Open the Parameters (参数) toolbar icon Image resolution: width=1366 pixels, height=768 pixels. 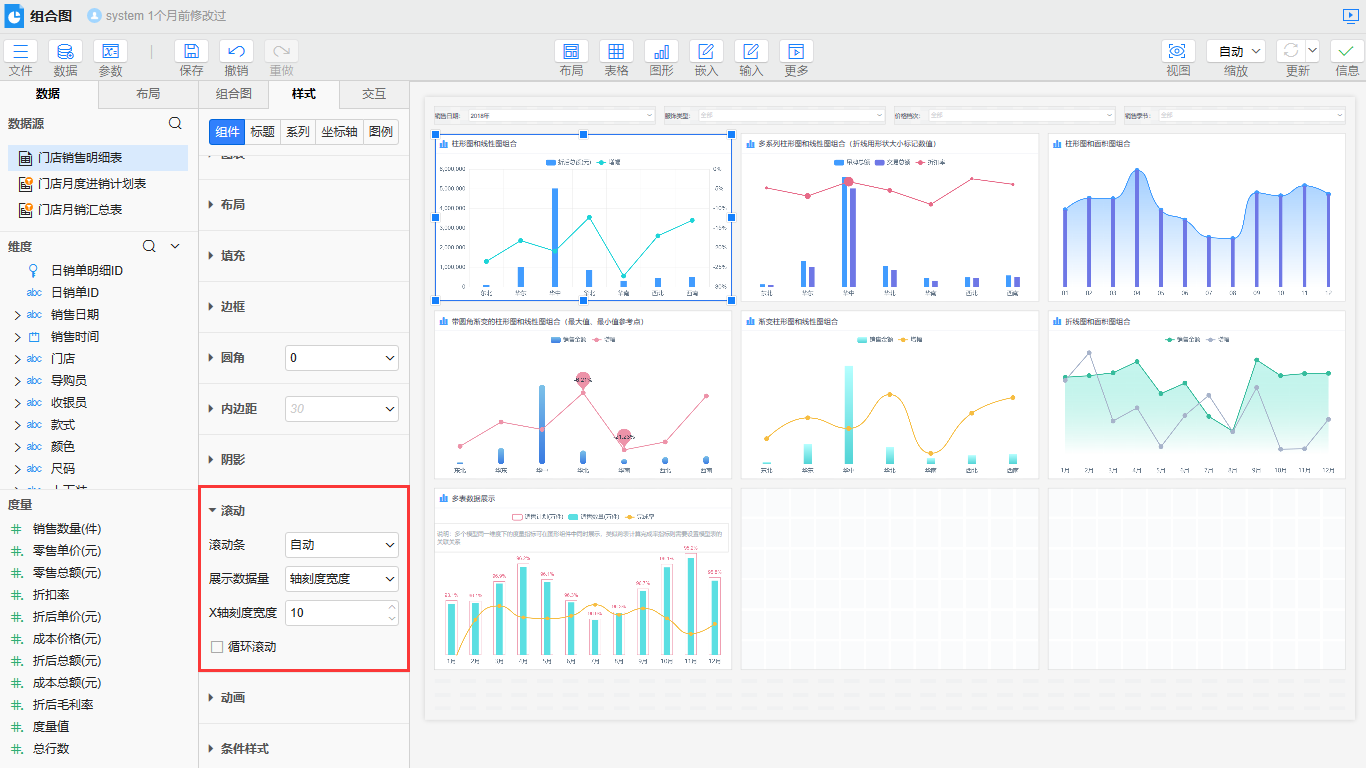tap(110, 52)
